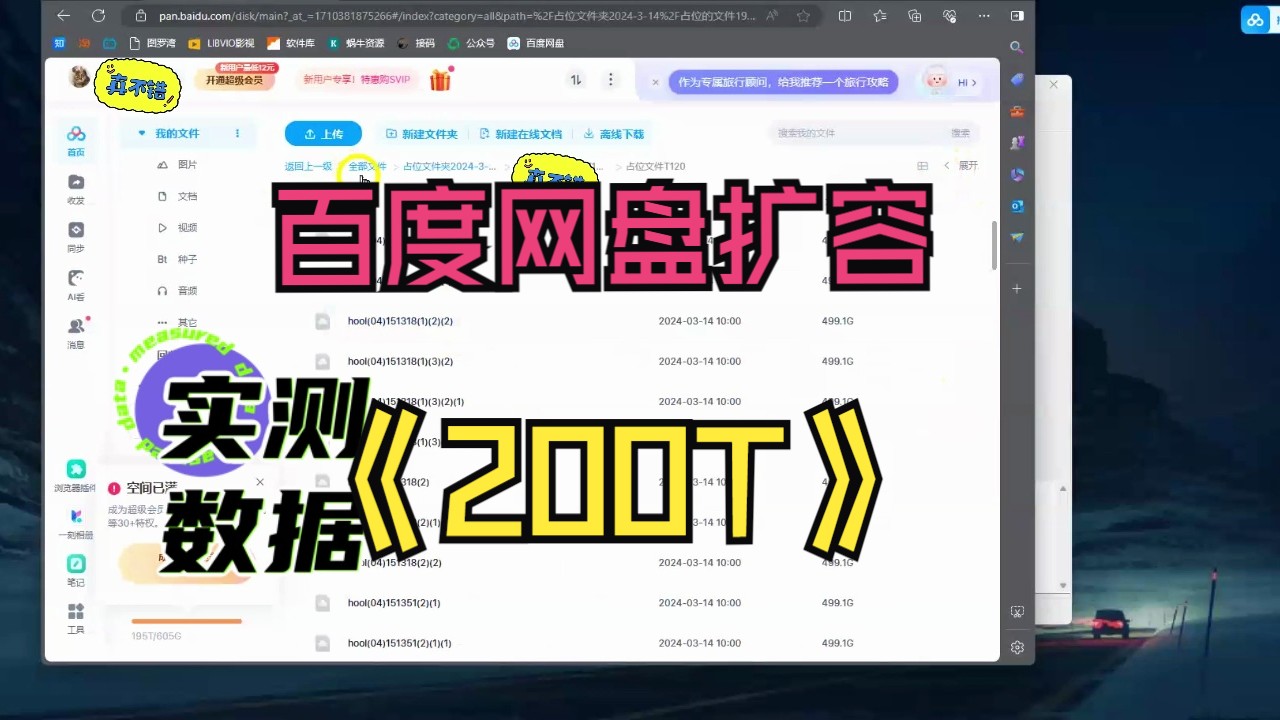Click the 上传 upload button
This screenshot has width=1280, height=720.
point(323,134)
